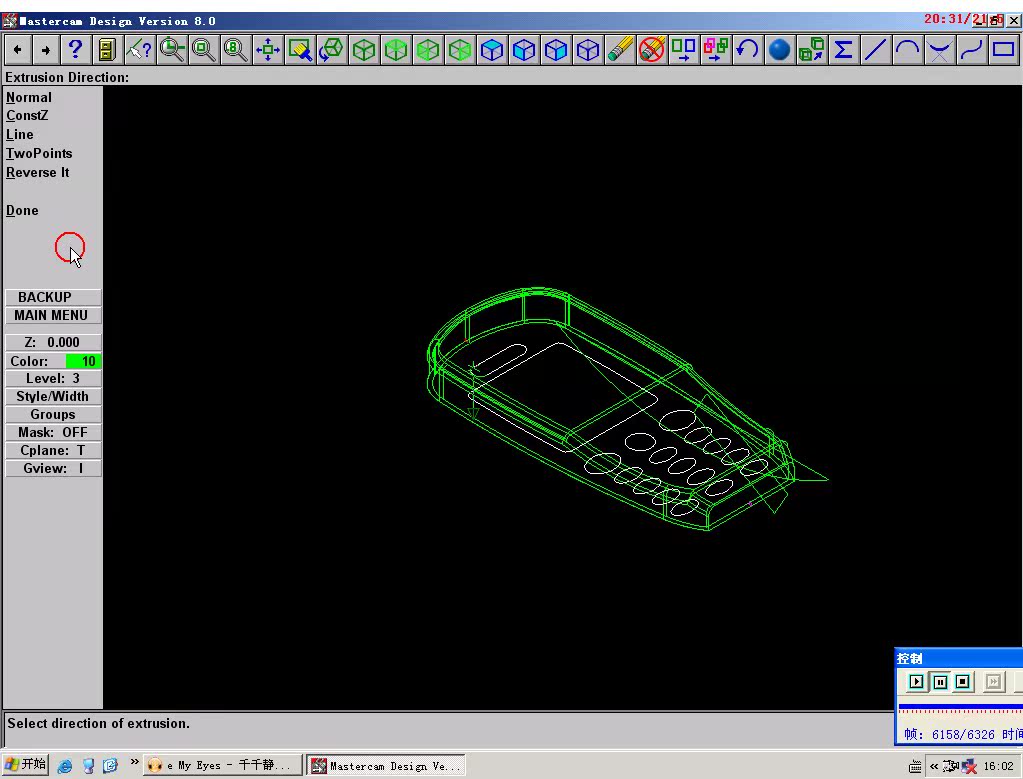This screenshot has width=1023, height=779.
Task: Choose Normal extrusion direction
Action: (x=29, y=97)
